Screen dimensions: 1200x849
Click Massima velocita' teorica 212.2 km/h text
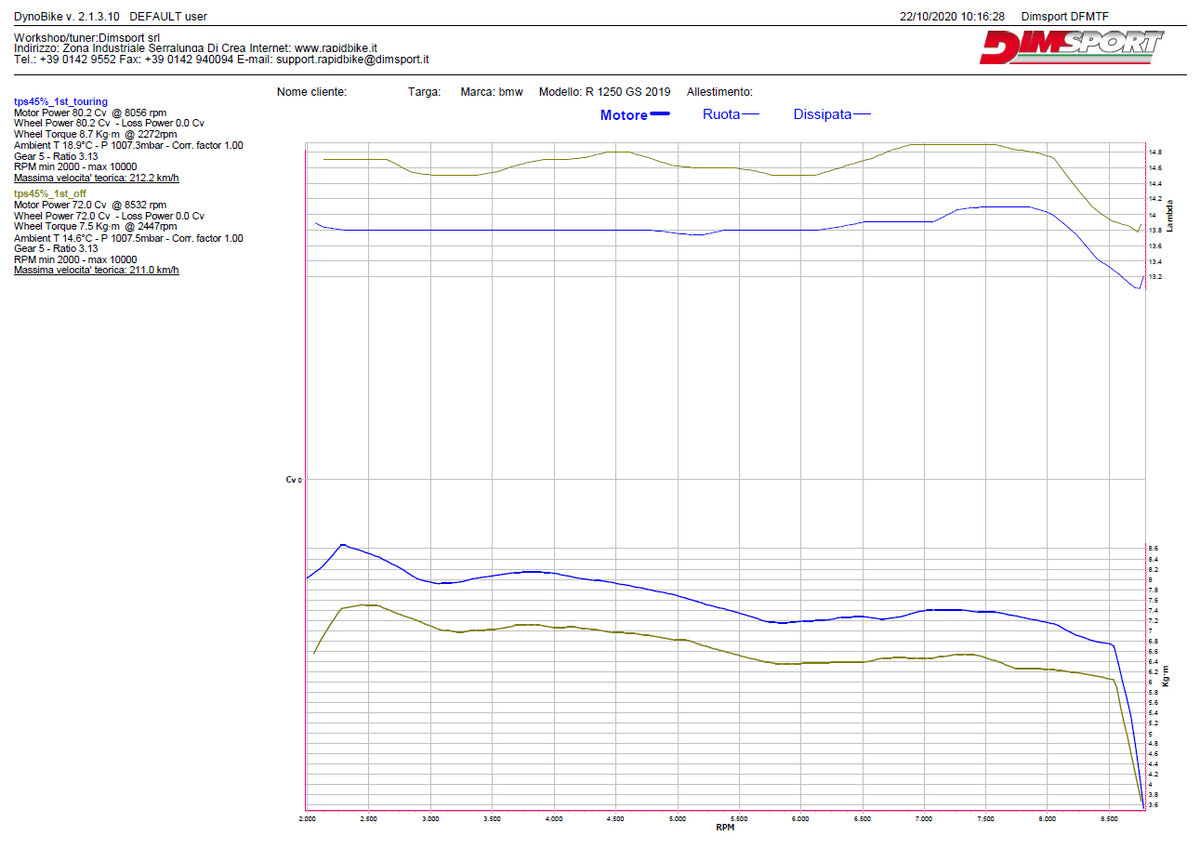click(x=97, y=177)
